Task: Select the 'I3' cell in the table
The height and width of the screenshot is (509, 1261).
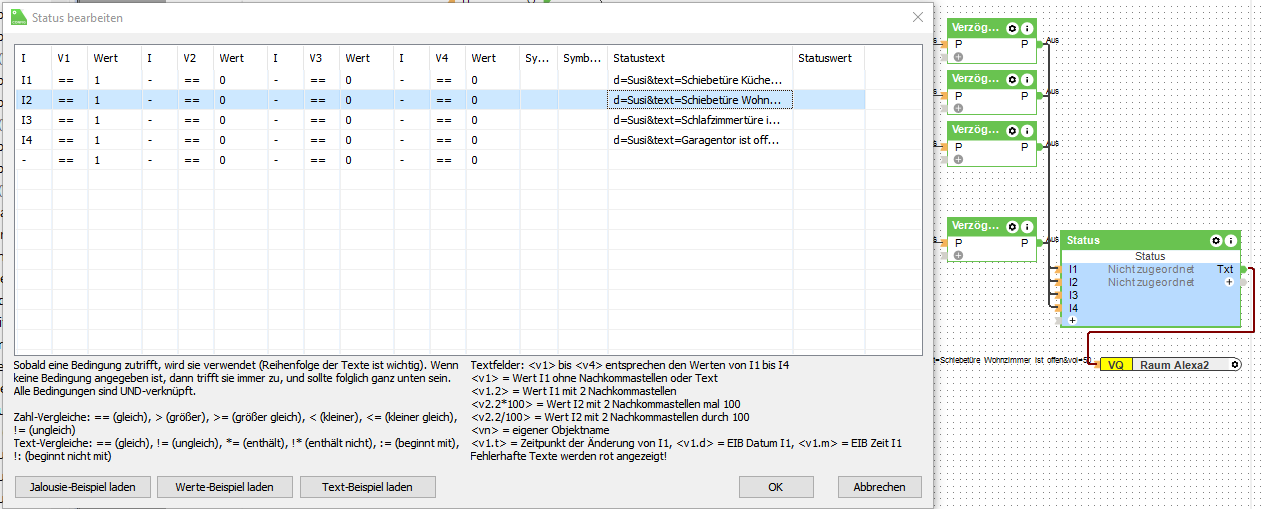Action: point(33,120)
